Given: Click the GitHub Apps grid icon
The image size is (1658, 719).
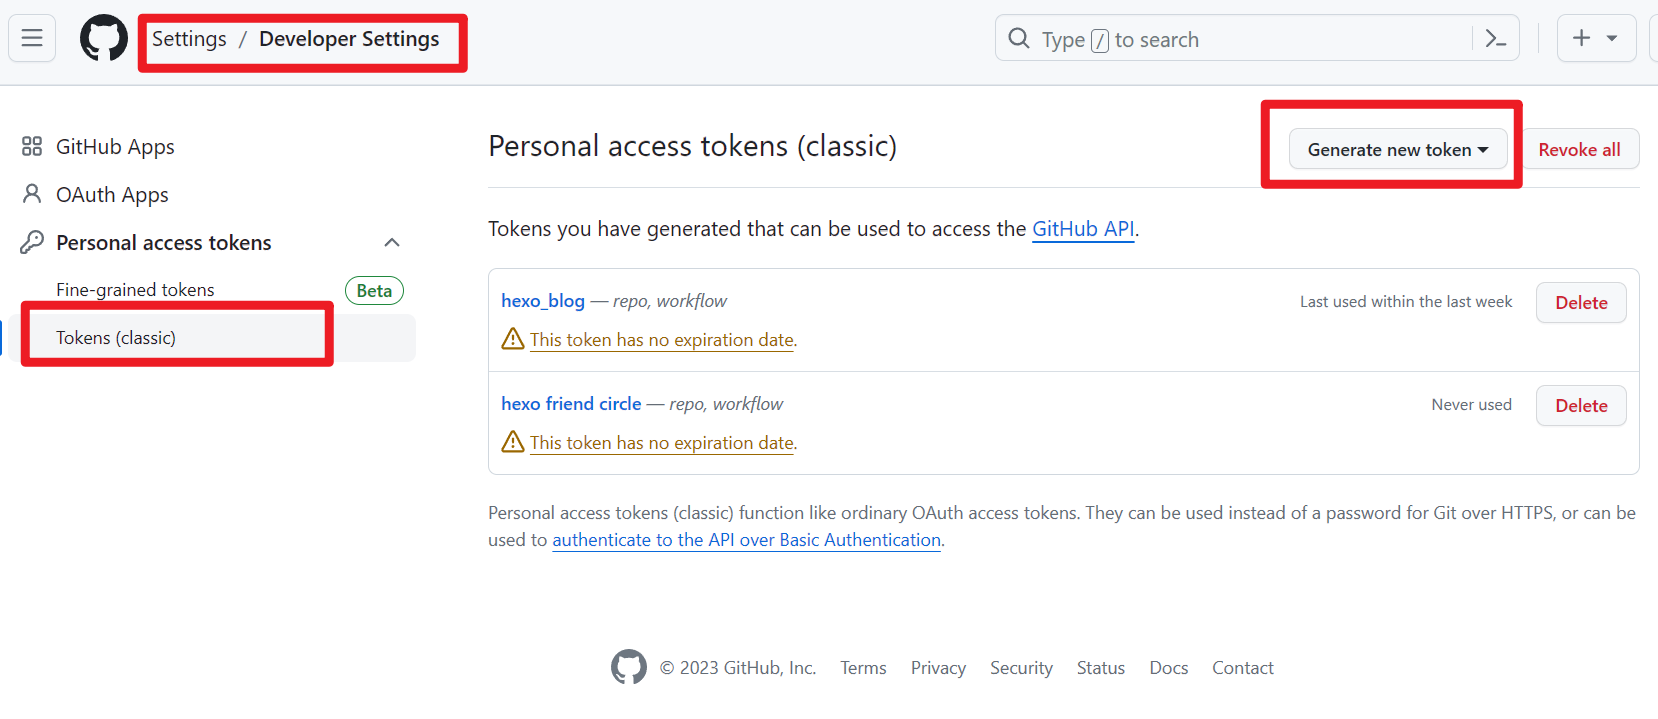Looking at the screenshot, I should point(32,146).
